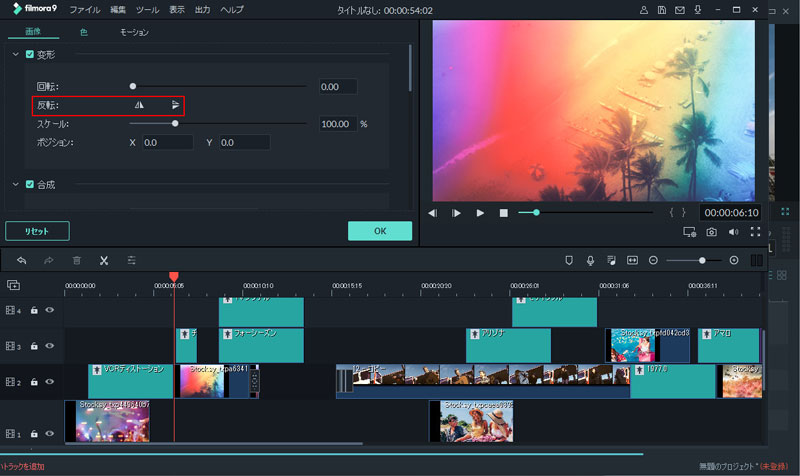Image resolution: width=800 pixels, height=476 pixels.
Task: Open the ファイル menu
Action: (85, 10)
